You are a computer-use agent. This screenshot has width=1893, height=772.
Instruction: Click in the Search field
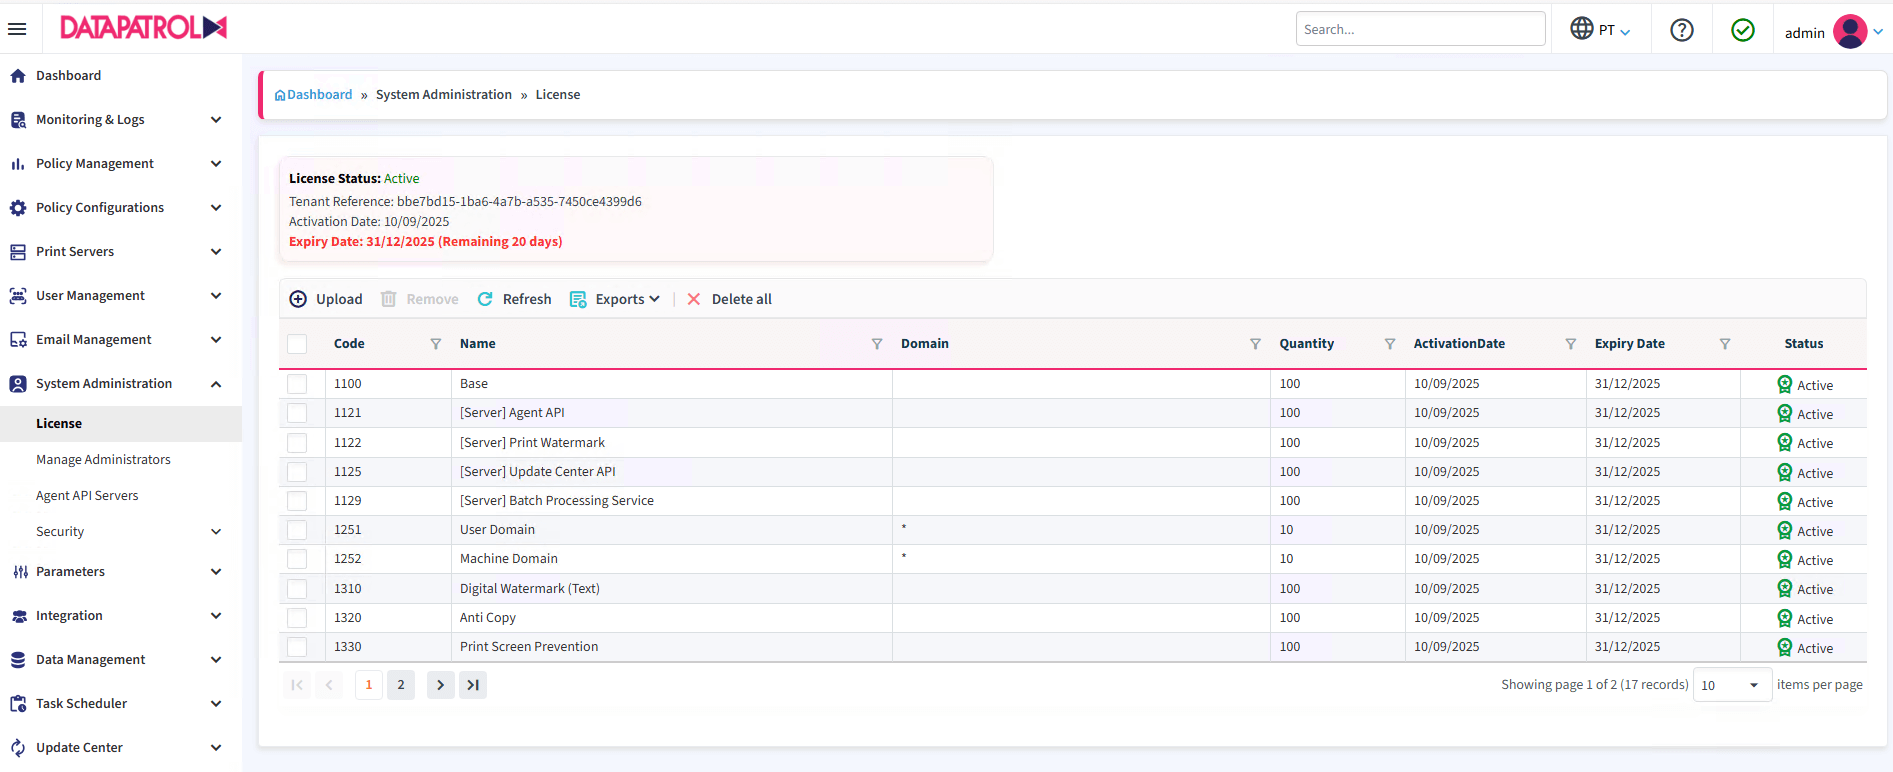(1420, 29)
